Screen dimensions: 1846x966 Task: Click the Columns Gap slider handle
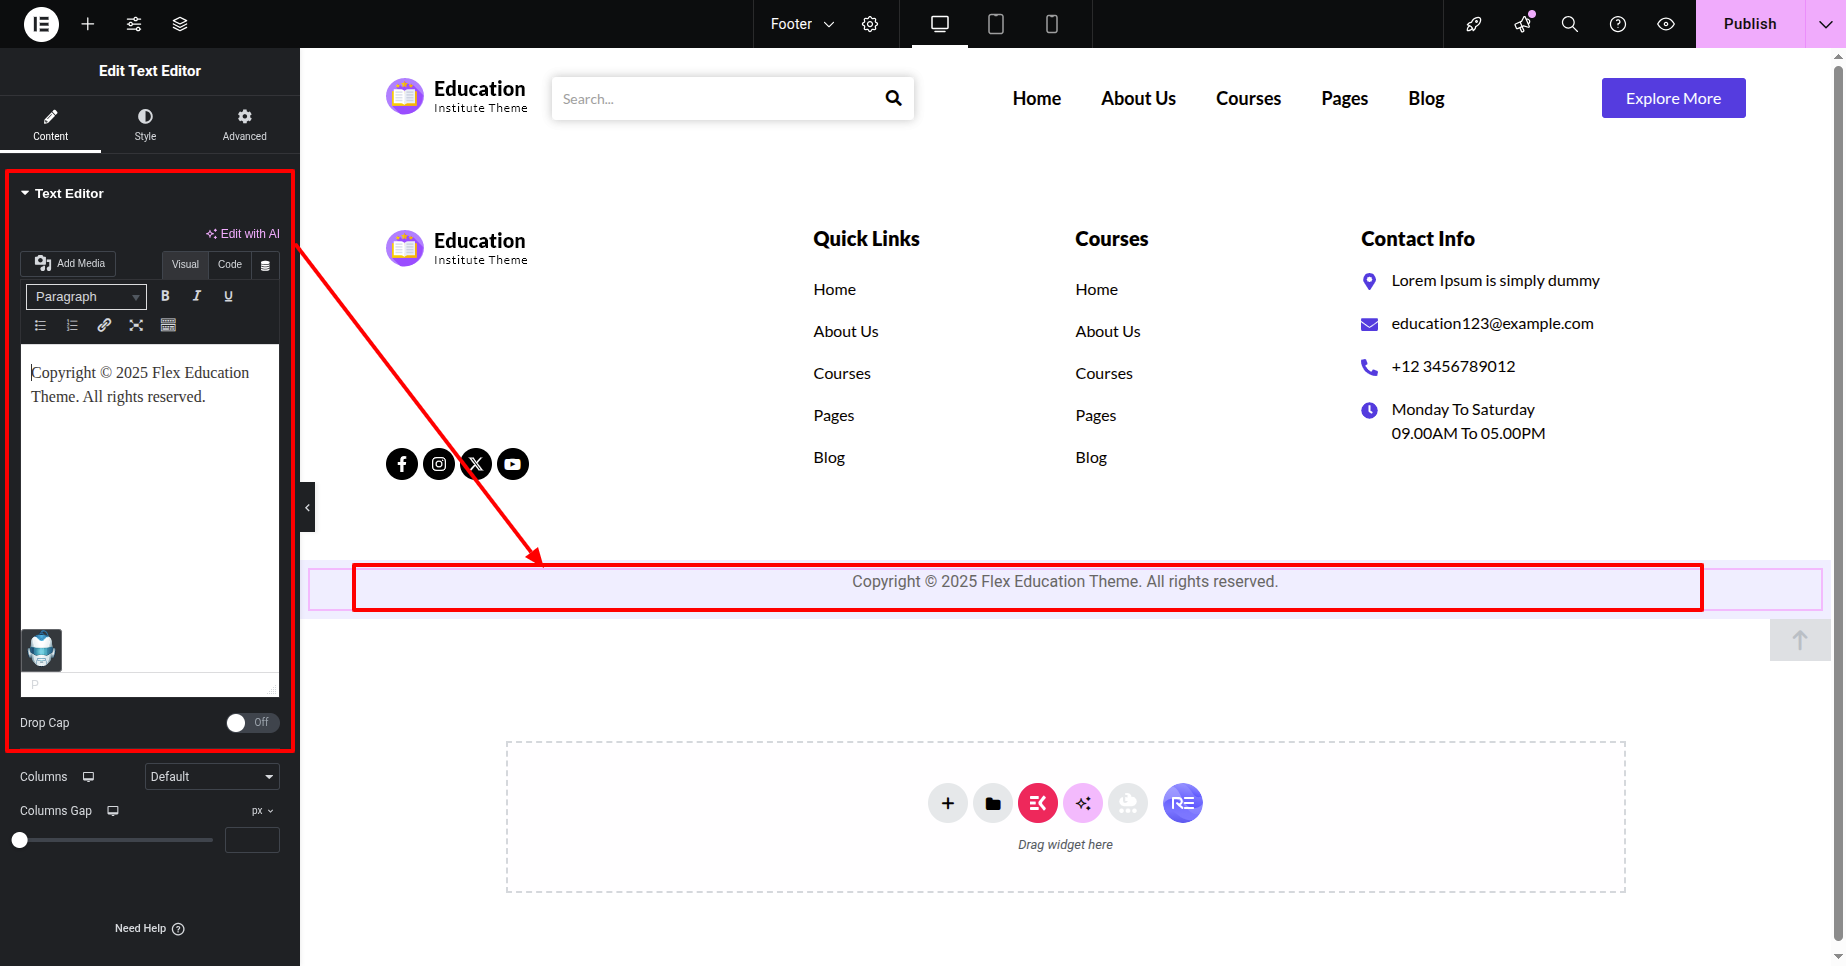click(20, 840)
